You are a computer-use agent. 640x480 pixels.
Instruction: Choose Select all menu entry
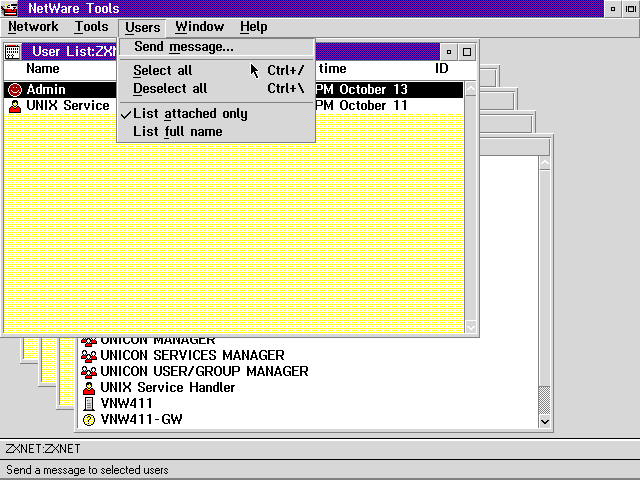point(216,70)
